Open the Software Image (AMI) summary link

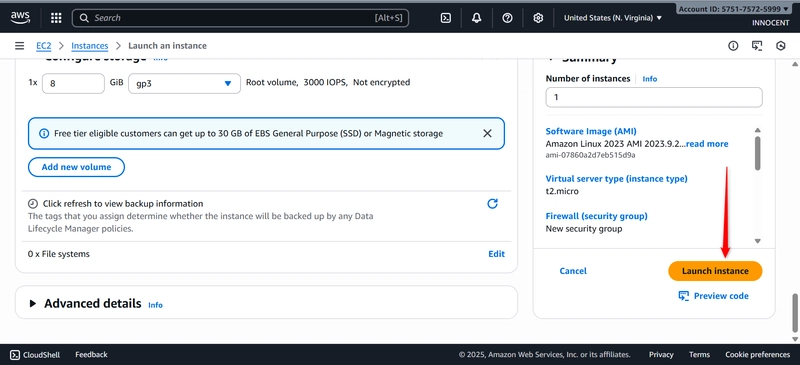click(591, 131)
